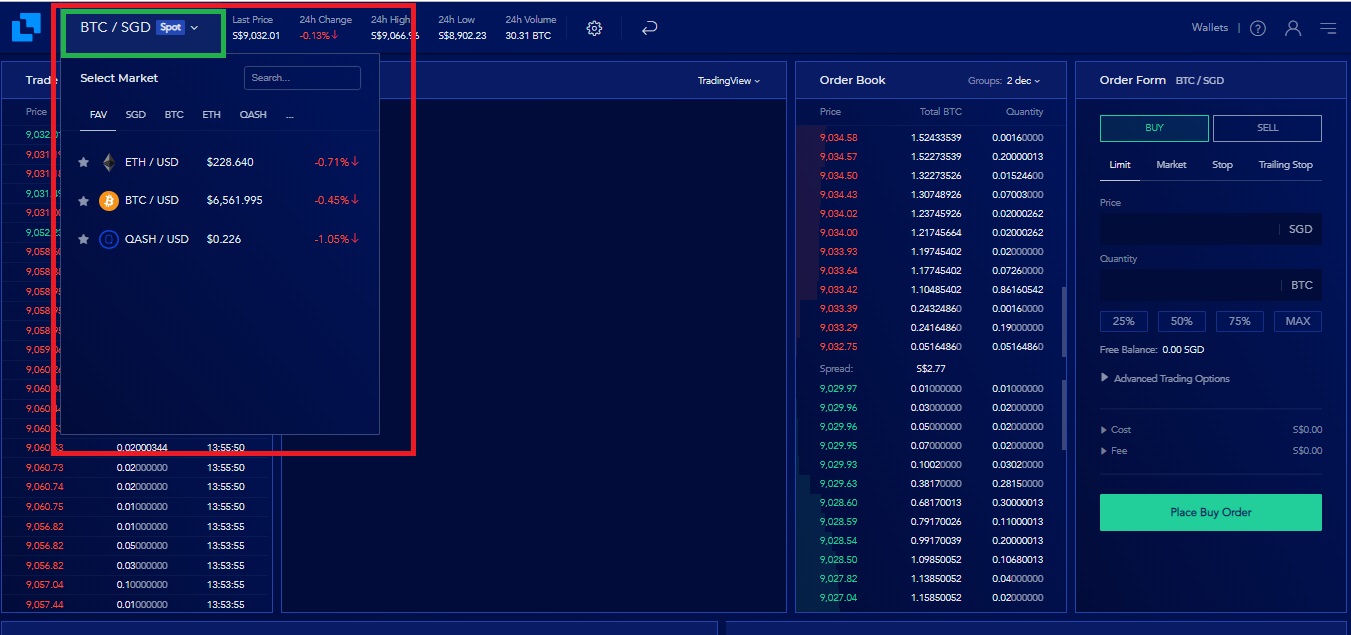This screenshot has width=1351, height=635.
Task: Open the user account icon
Action: click(1293, 28)
